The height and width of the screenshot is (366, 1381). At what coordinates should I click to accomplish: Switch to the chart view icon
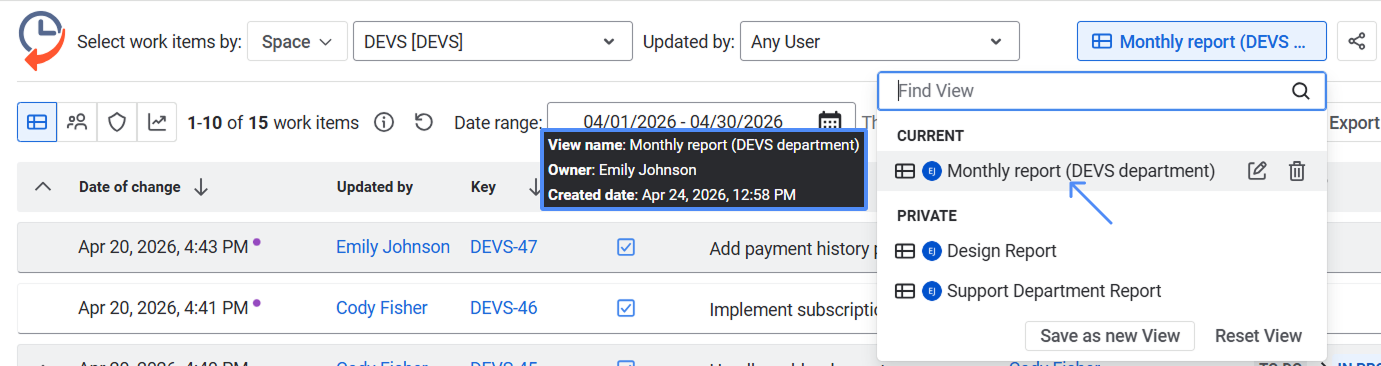click(157, 122)
